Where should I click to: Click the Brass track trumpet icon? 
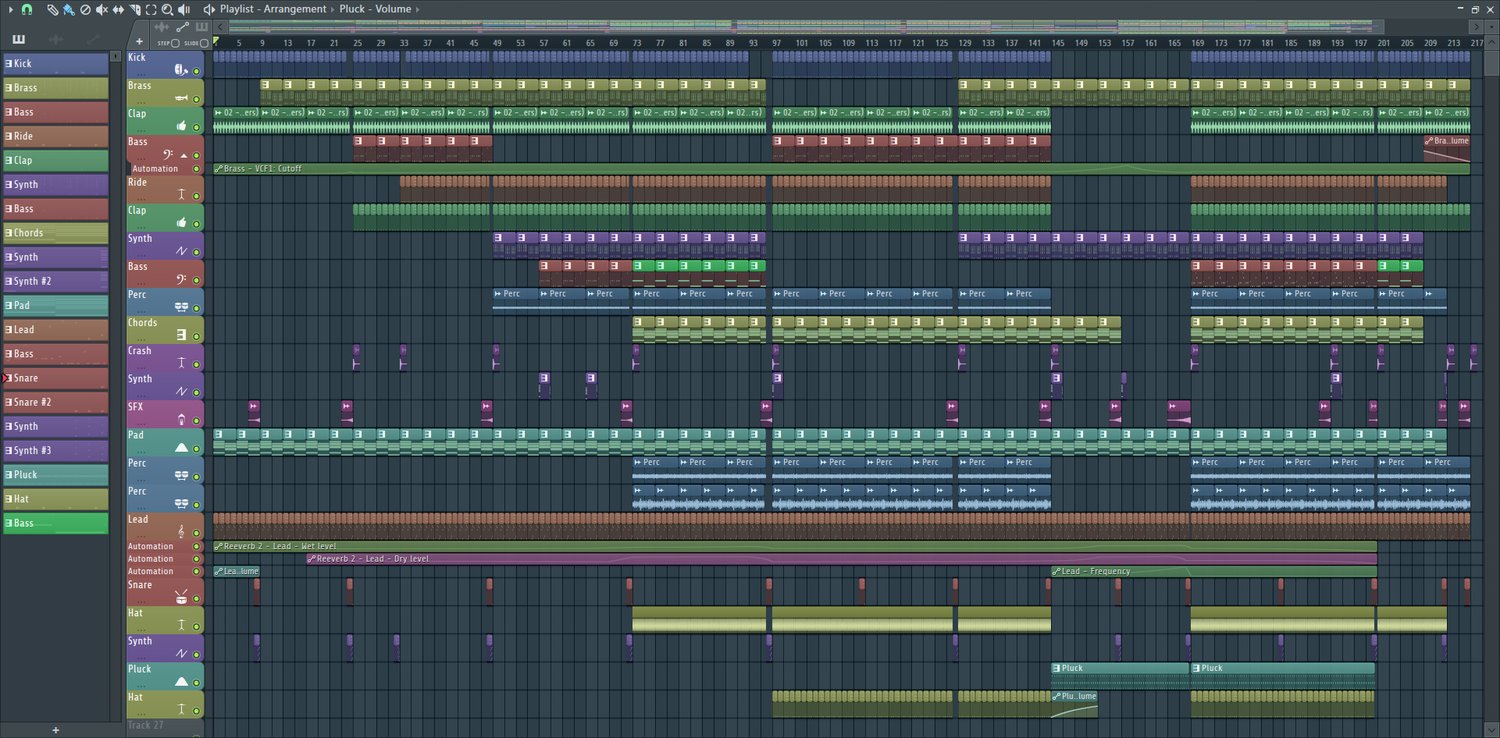181,98
